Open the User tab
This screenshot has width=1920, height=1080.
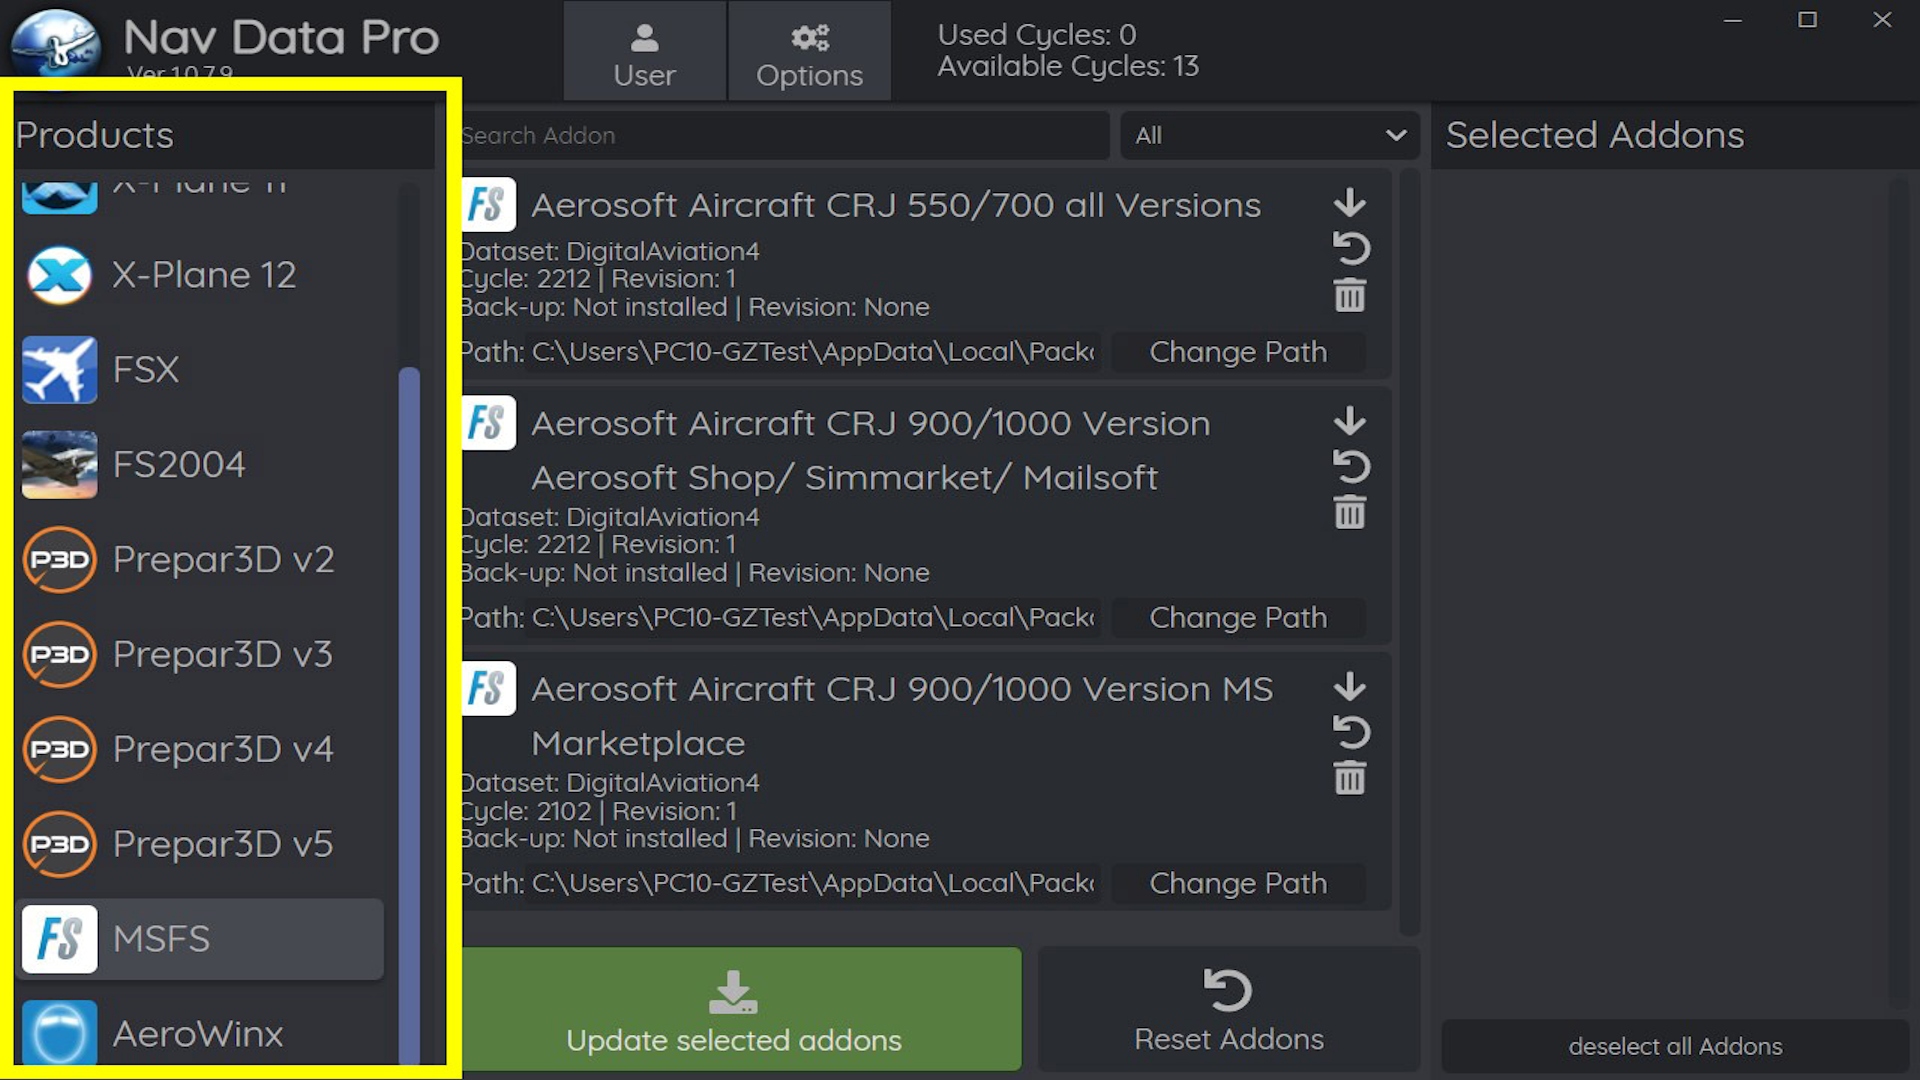[x=645, y=52]
